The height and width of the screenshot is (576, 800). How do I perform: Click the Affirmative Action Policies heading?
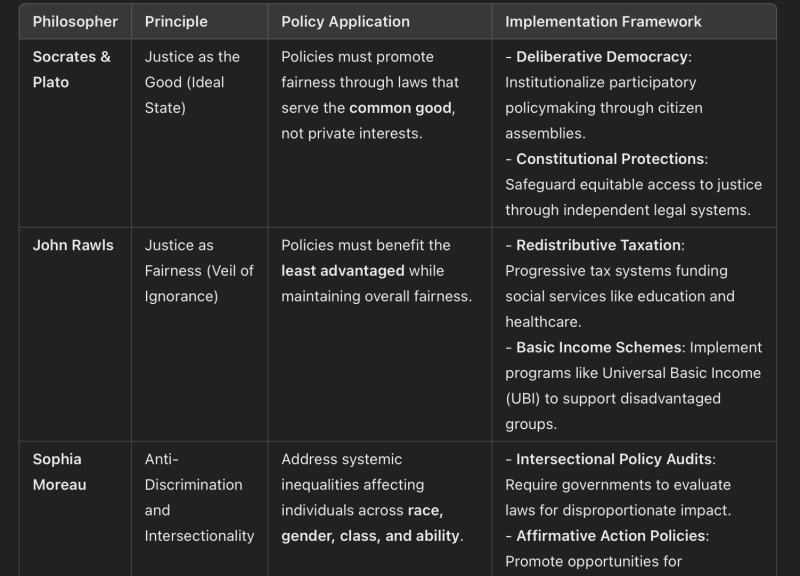coord(612,536)
